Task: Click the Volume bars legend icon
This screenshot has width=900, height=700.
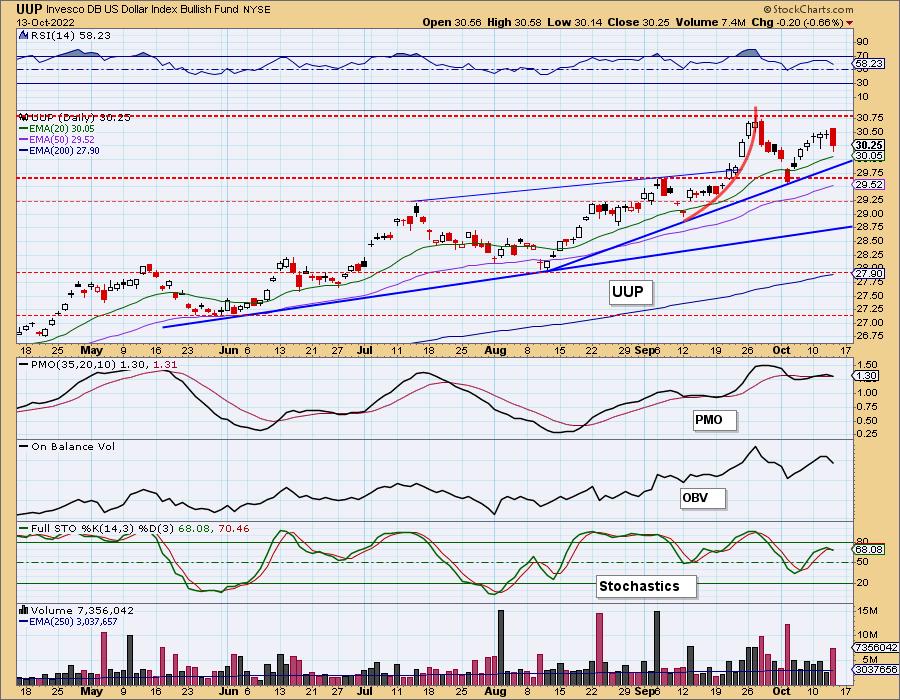Action: 24,610
